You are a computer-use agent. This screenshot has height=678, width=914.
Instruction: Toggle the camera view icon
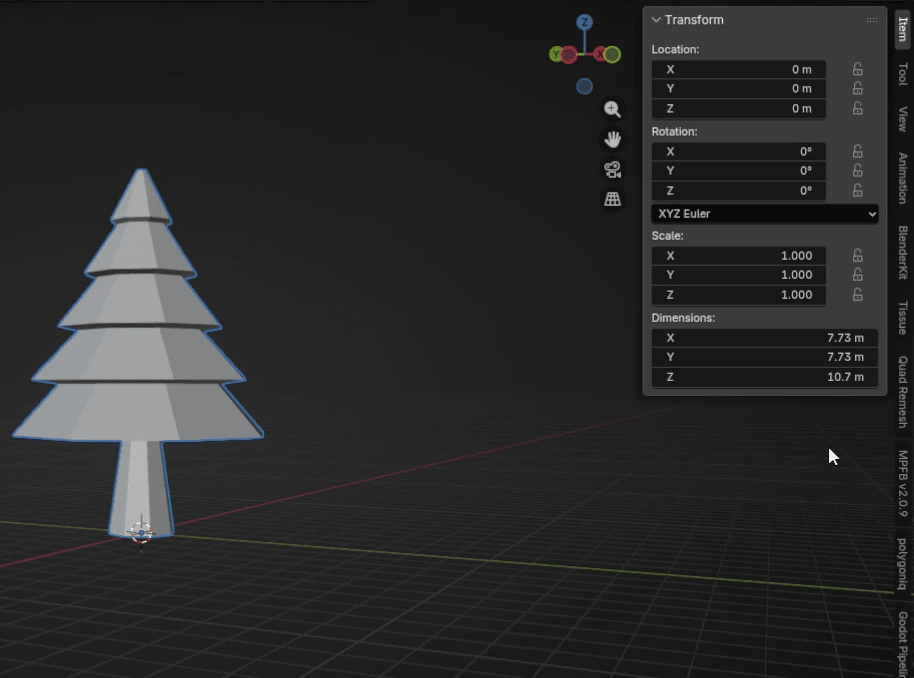pos(612,170)
